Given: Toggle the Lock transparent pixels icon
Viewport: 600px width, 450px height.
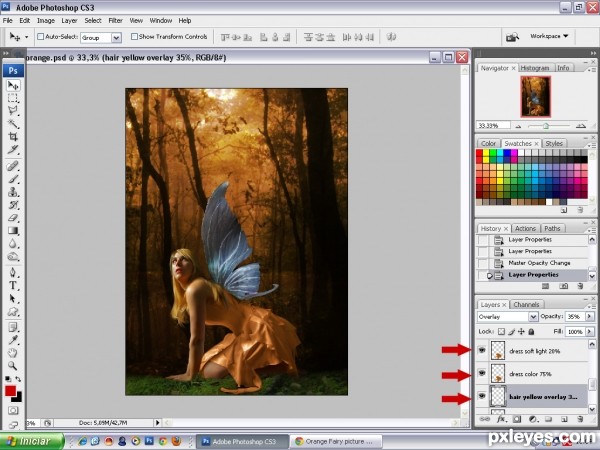Looking at the screenshot, I should tap(501, 332).
